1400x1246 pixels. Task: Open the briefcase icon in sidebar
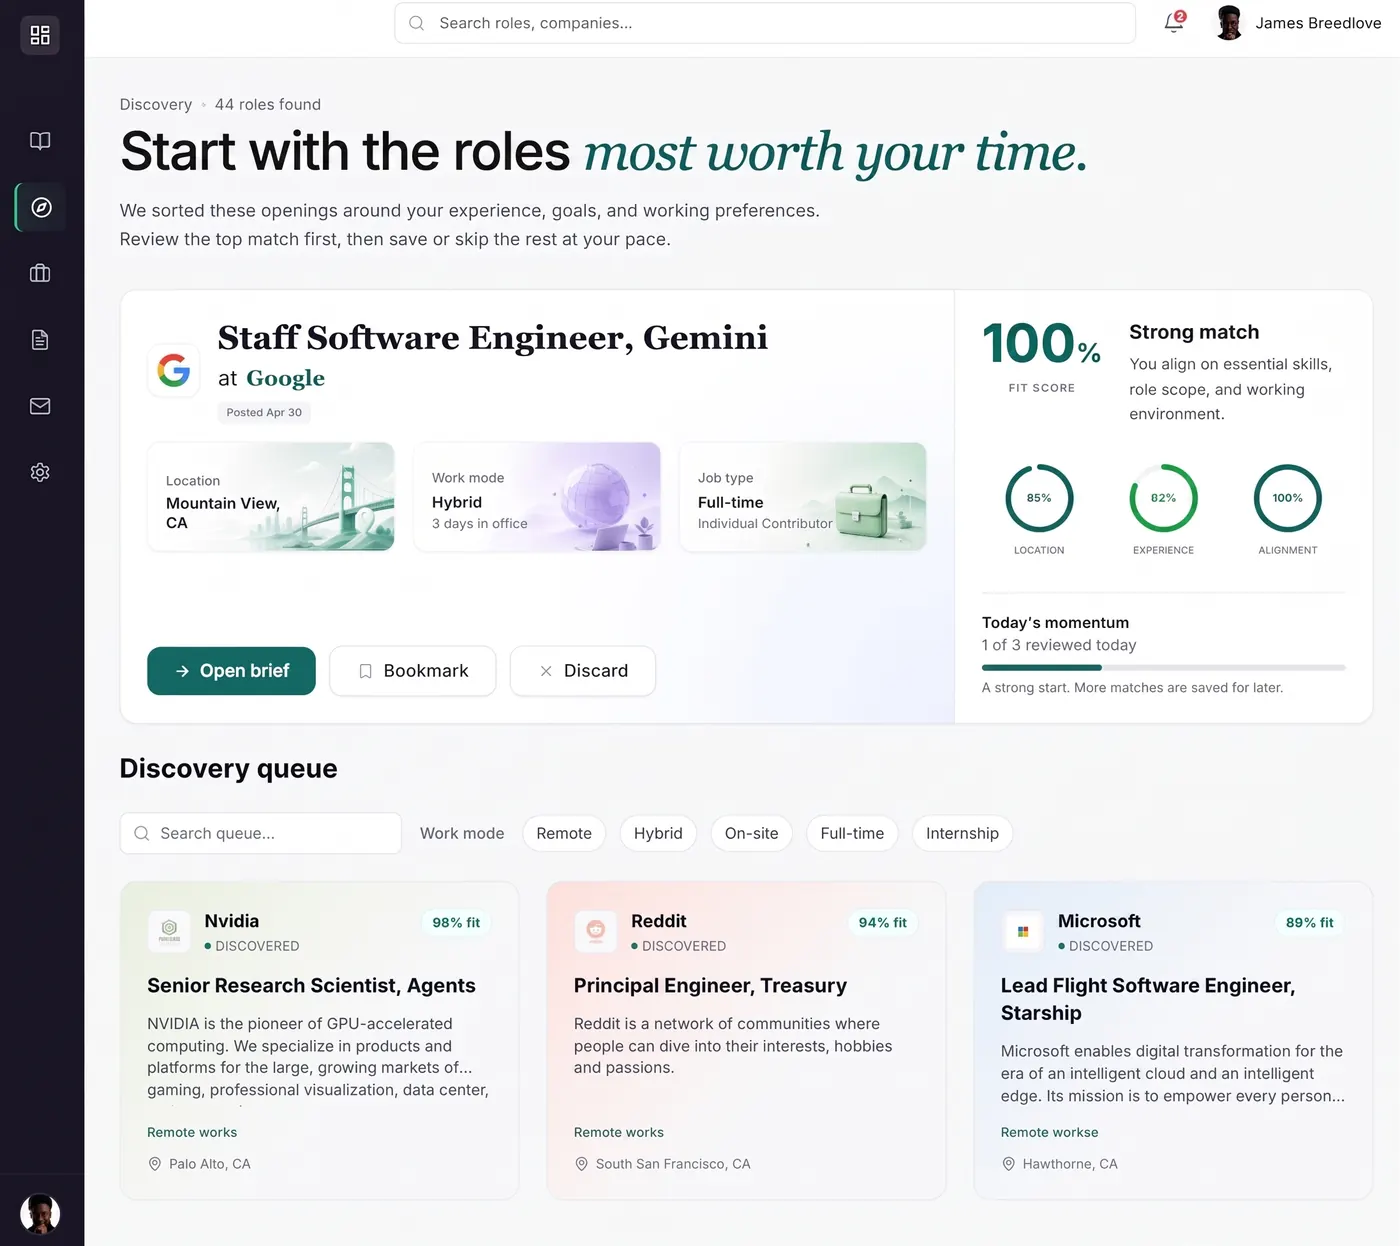pos(40,273)
